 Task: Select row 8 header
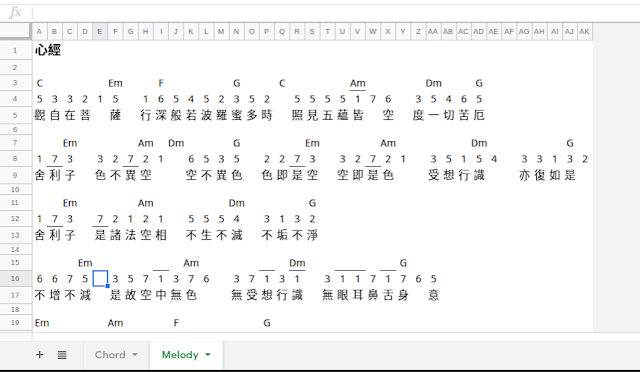[x=15, y=159]
